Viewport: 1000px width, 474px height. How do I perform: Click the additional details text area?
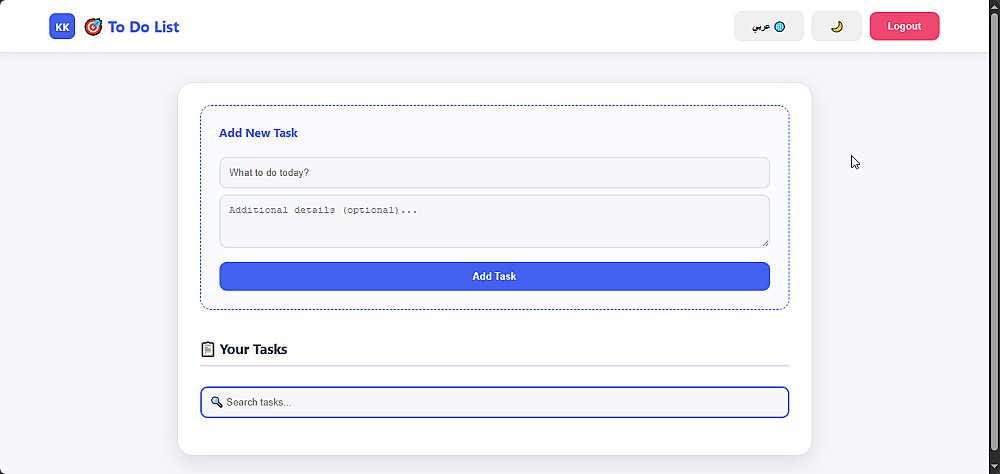pos(494,220)
